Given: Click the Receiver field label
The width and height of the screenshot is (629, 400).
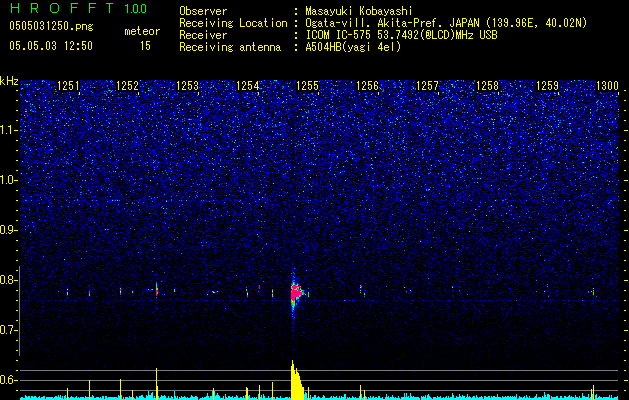Looking at the screenshot, I should 203,35.
